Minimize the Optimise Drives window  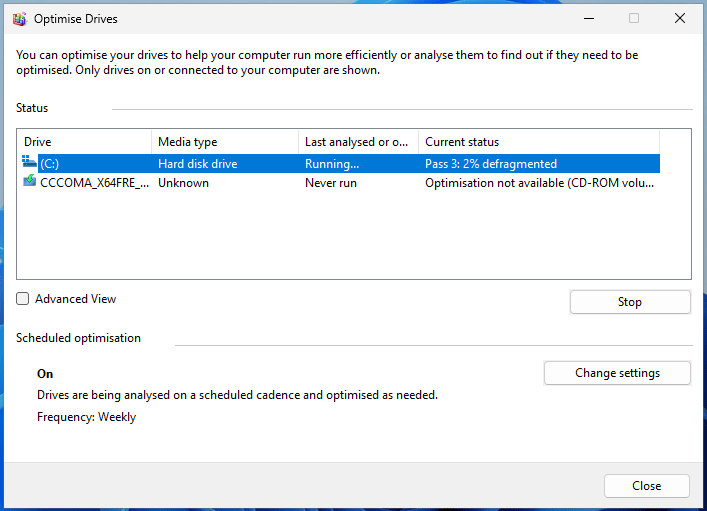point(587,19)
